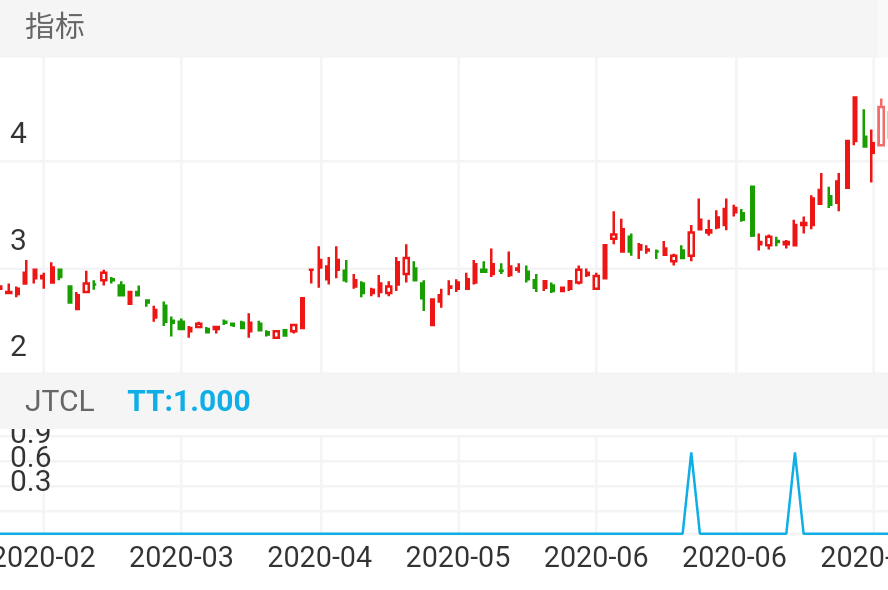888x590 pixels.
Task: Click the 指标 header label
Action: tap(55, 27)
